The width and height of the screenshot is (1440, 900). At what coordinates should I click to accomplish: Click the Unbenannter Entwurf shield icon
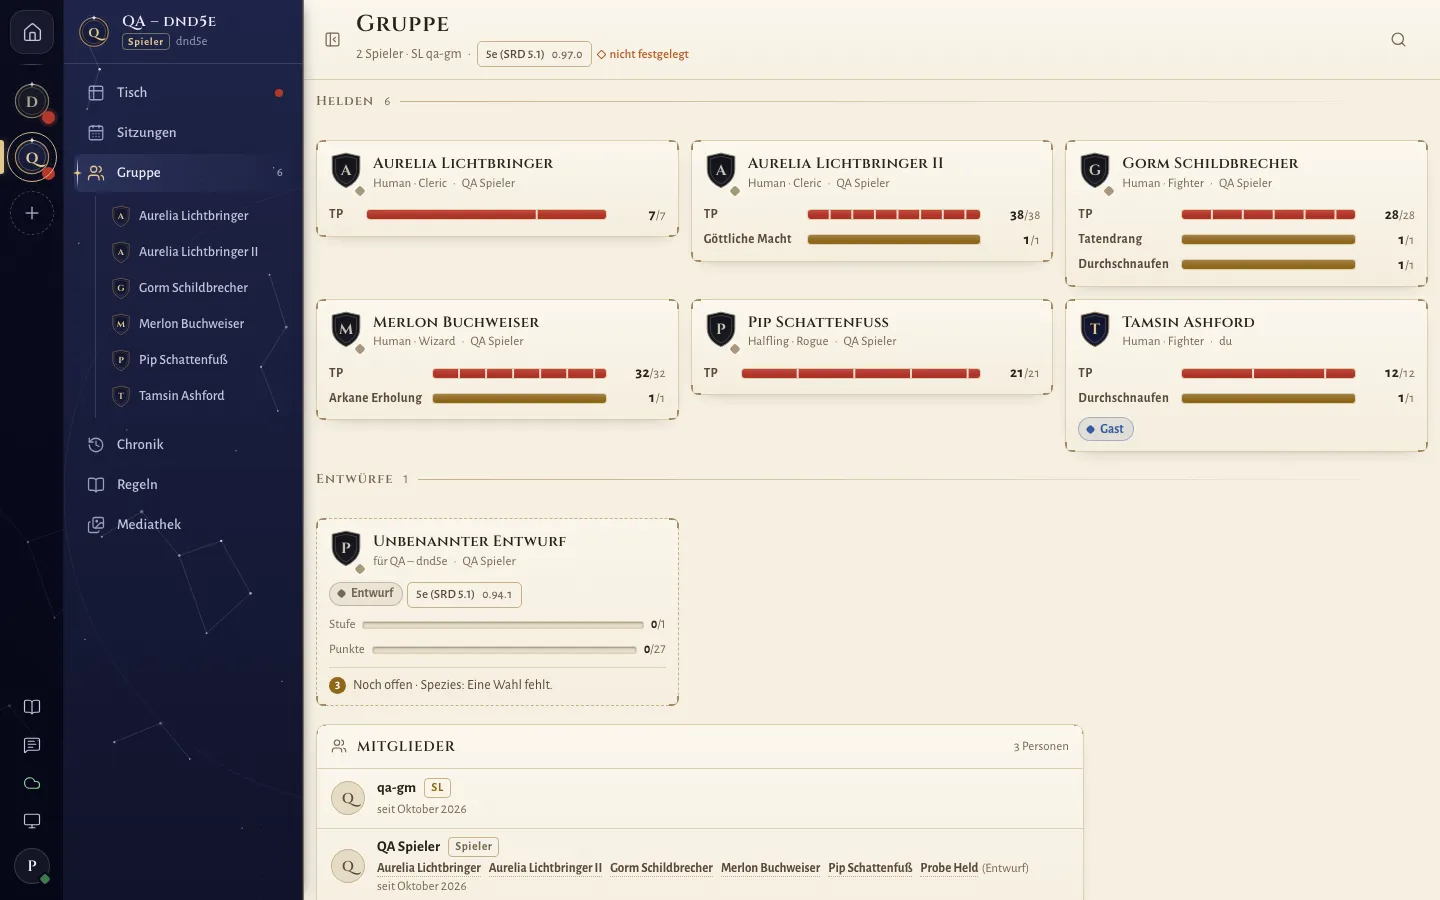346,548
